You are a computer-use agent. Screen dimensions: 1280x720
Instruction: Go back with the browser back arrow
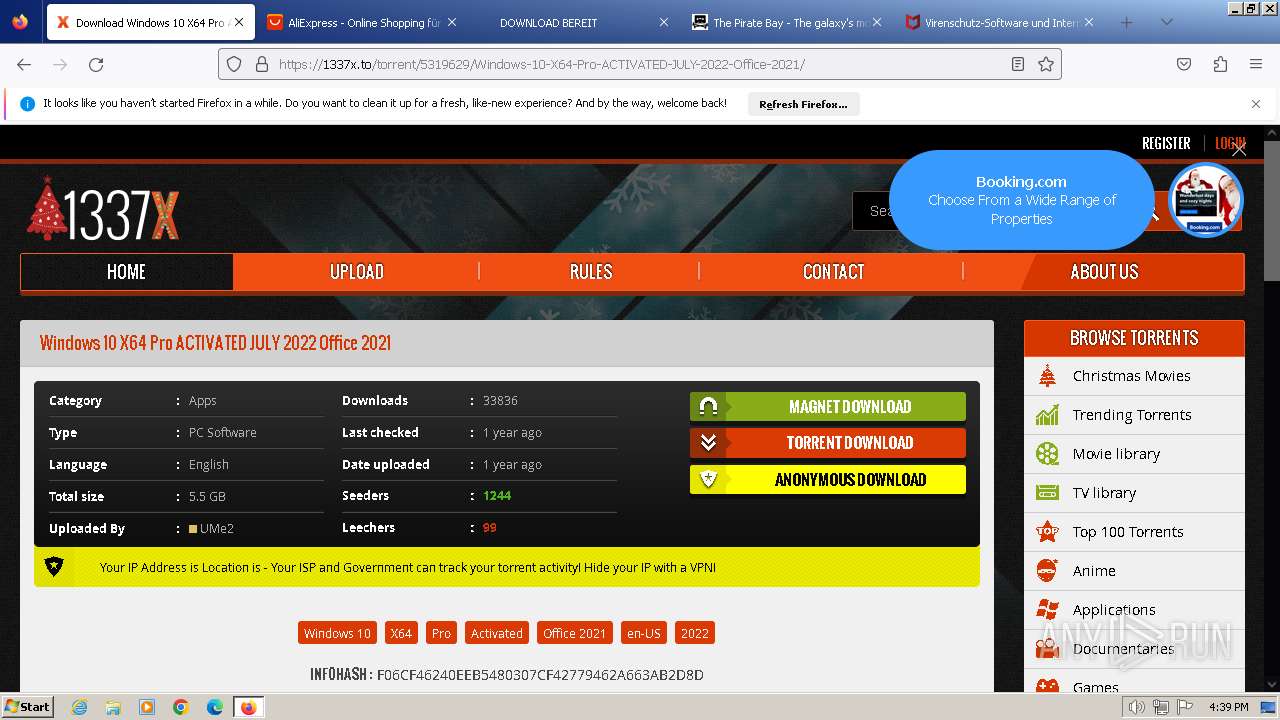tap(24, 64)
